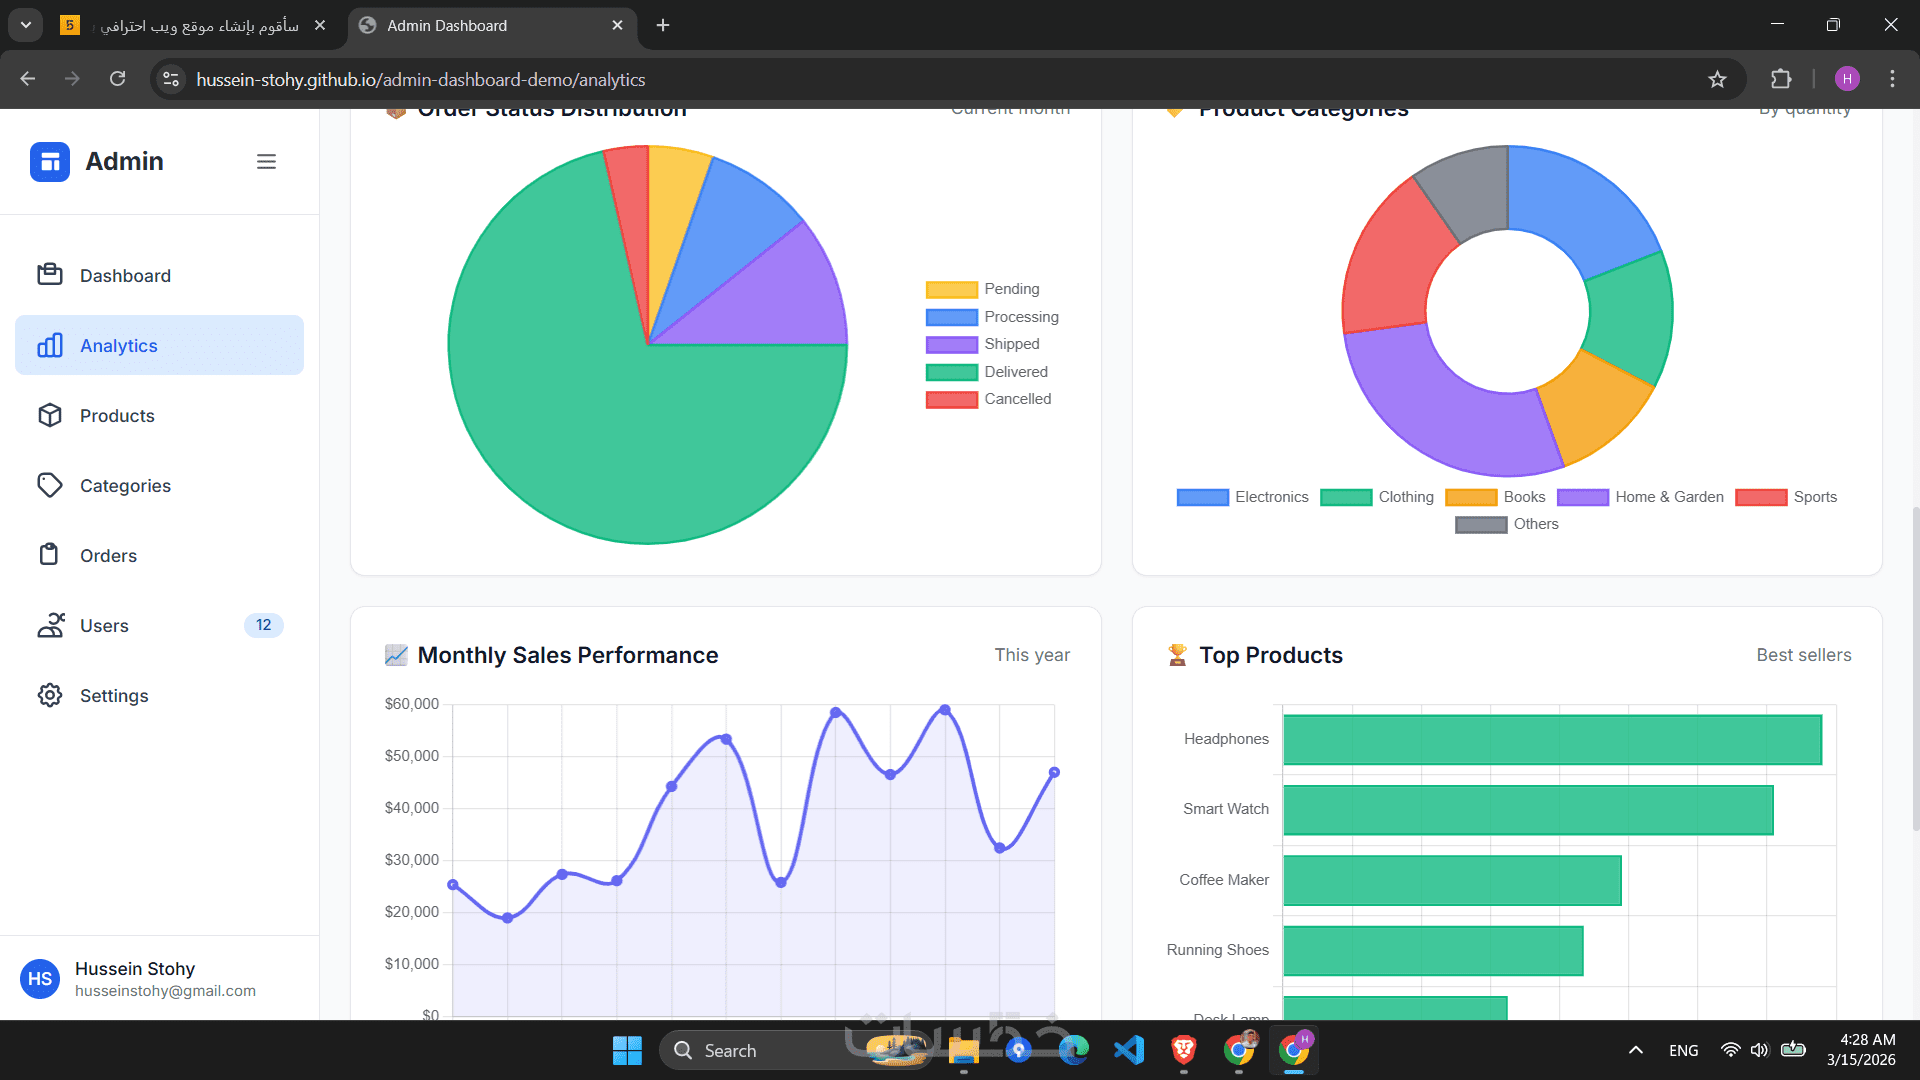The width and height of the screenshot is (1920, 1080).
Task: Bookmark this page with star icon
Action: (1717, 79)
